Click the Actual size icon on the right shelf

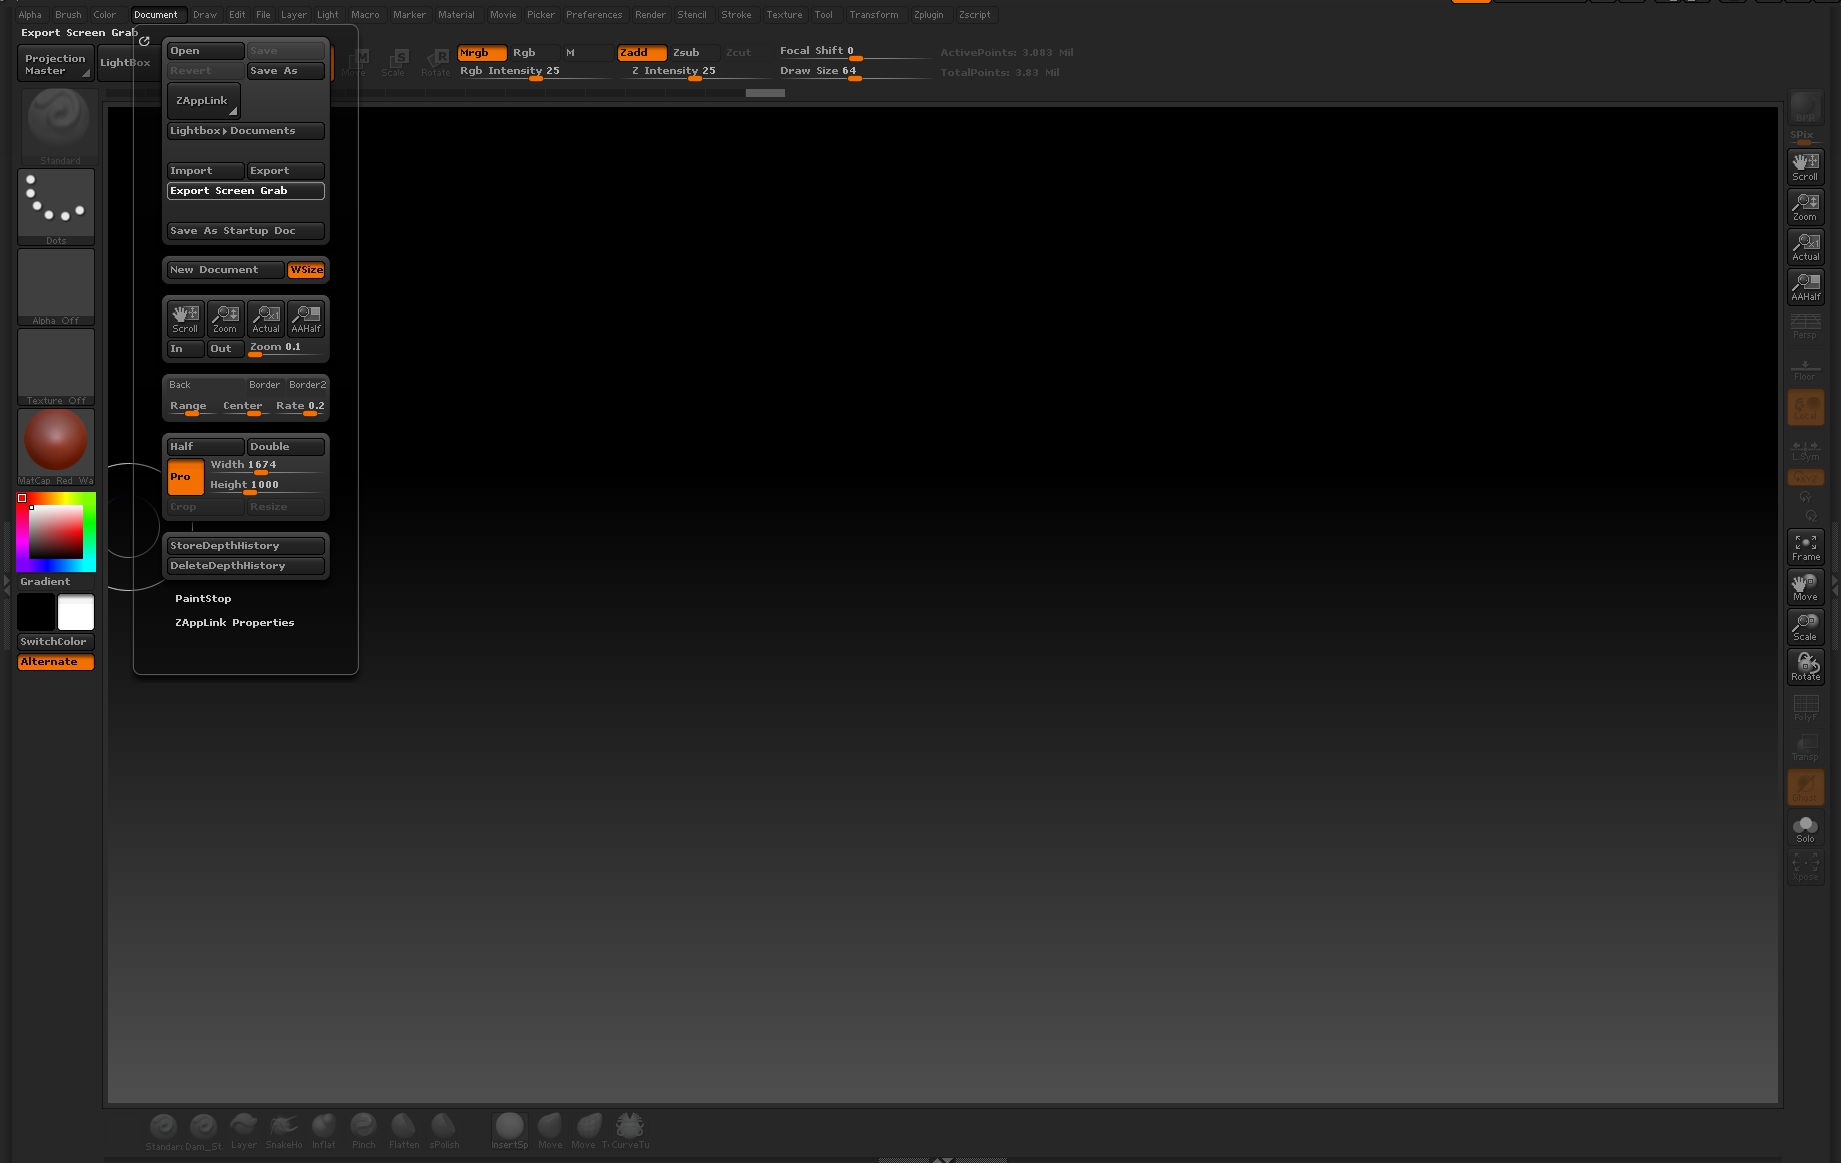[1805, 247]
